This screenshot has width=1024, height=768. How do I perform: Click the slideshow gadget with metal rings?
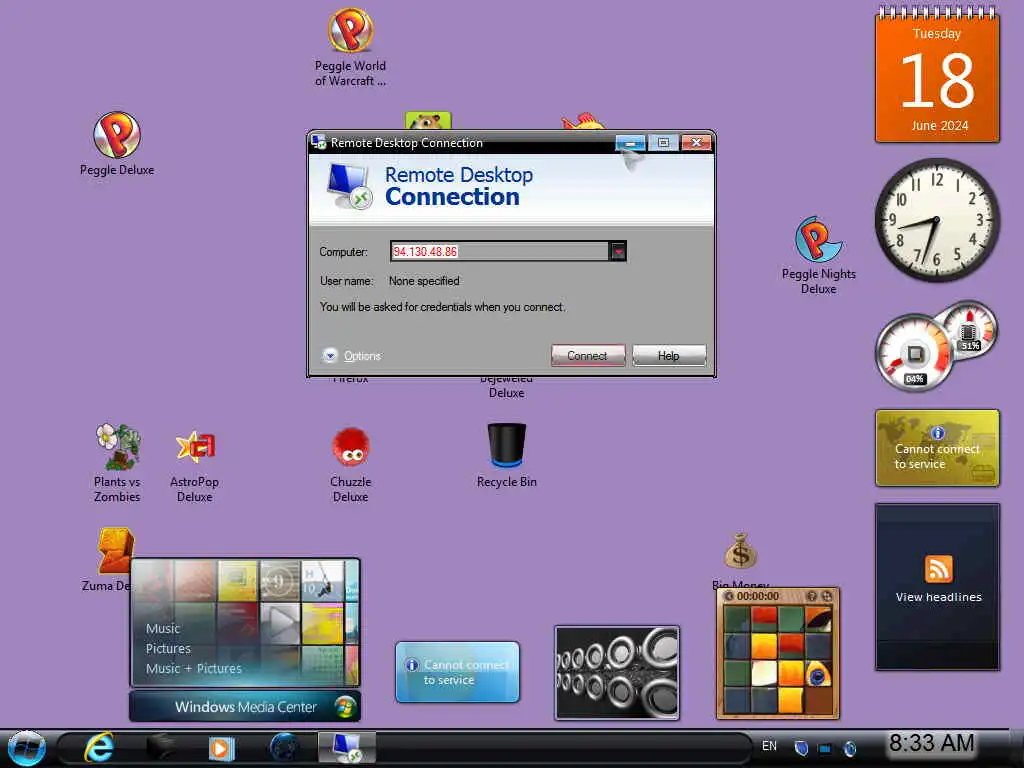617,673
